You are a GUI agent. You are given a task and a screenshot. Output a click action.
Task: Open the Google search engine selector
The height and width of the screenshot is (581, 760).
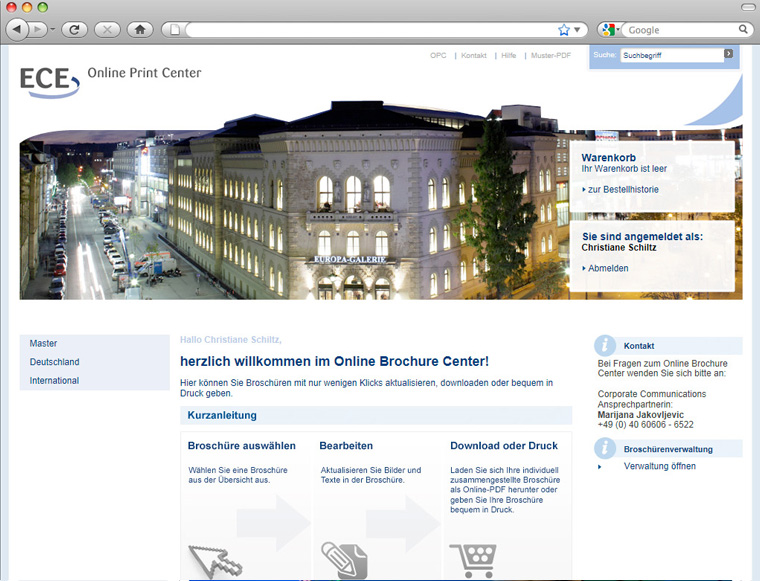[610, 30]
